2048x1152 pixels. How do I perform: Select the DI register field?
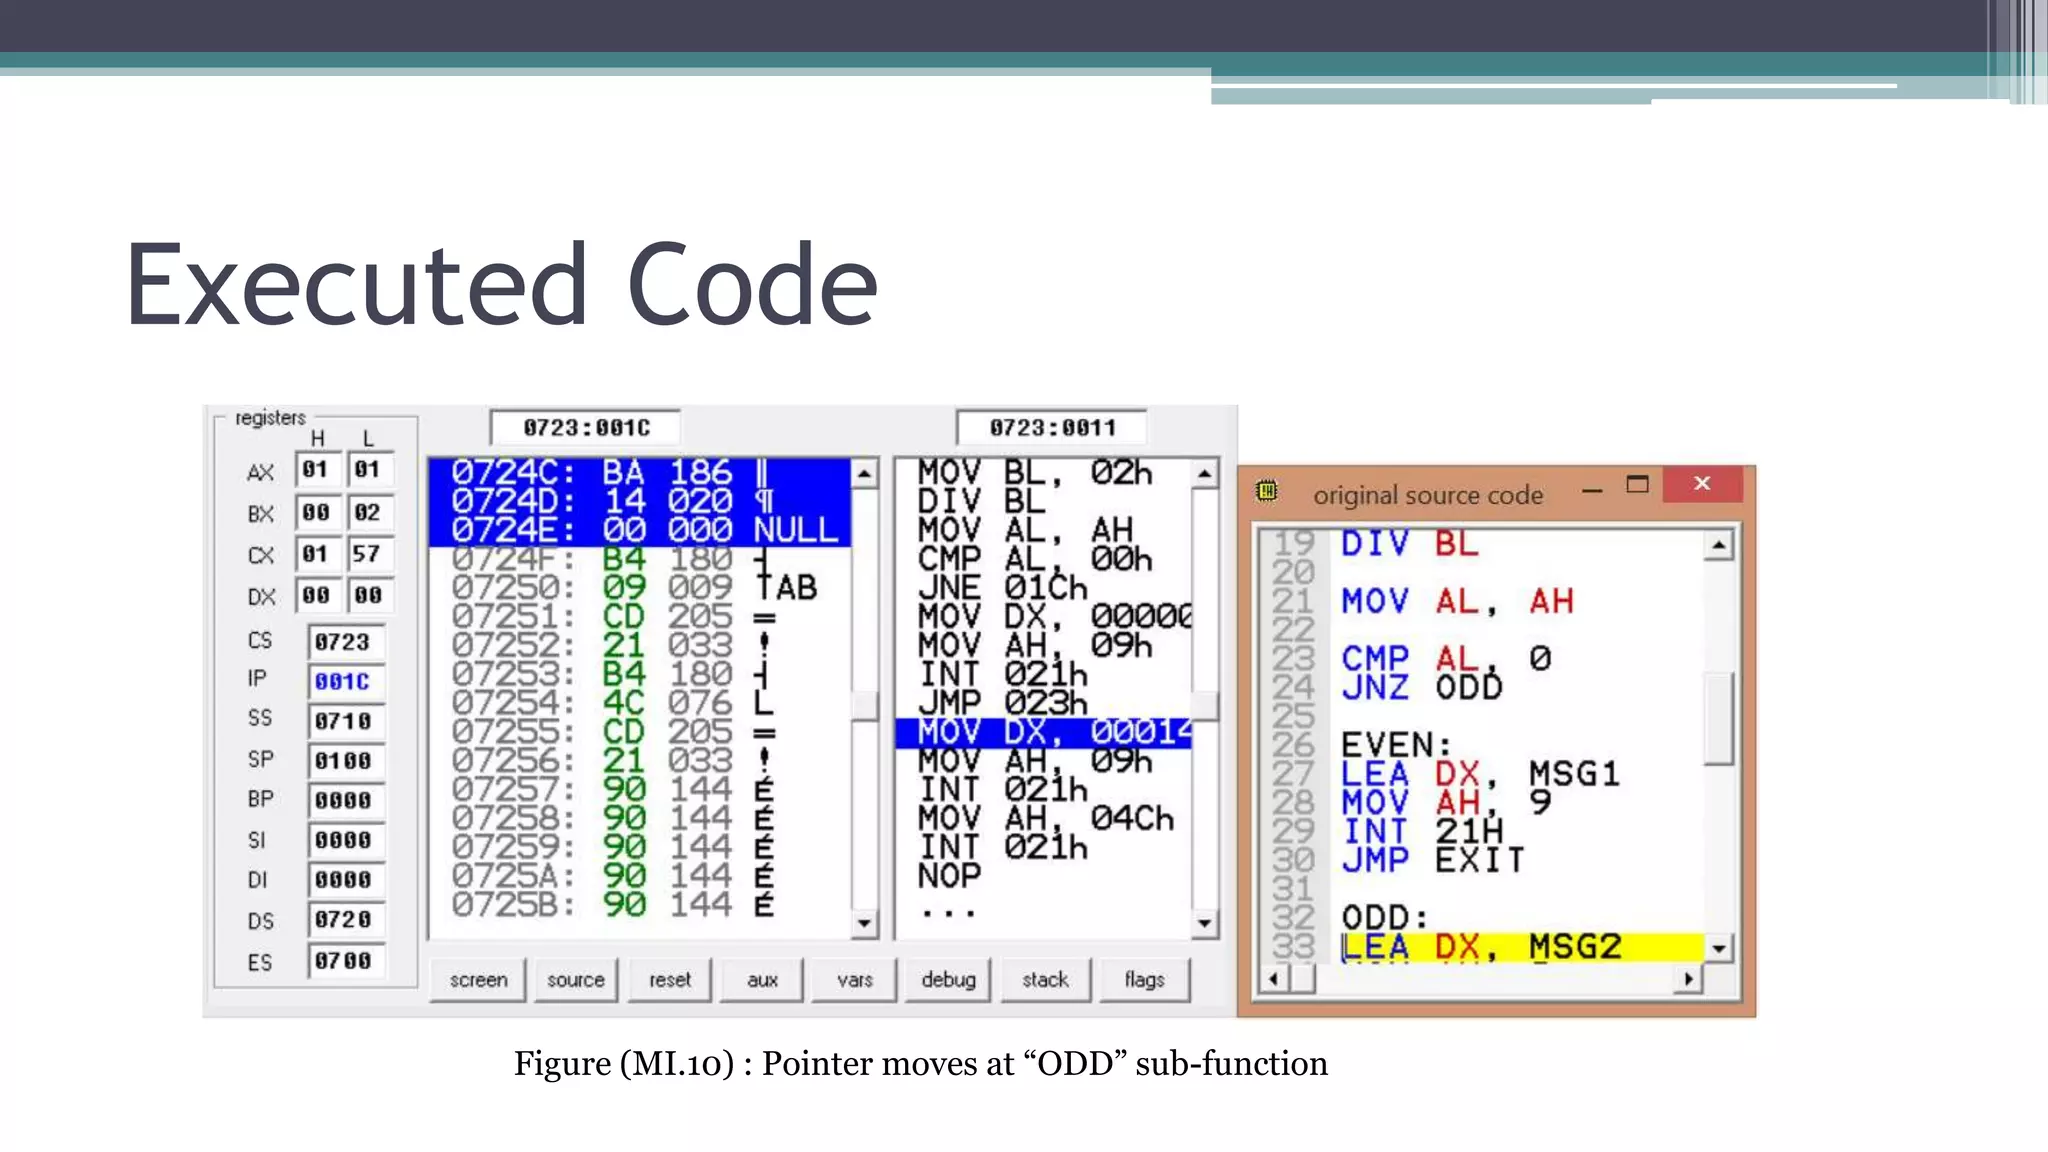346,880
